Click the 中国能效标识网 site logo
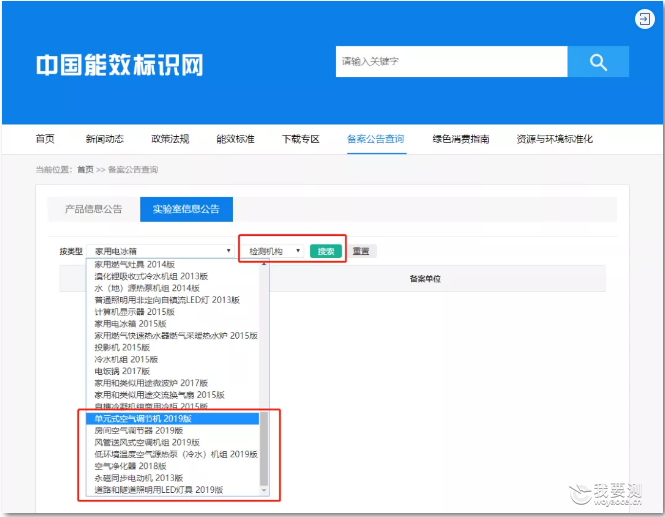The width and height of the screenshot is (665, 517). pos(120,65)
